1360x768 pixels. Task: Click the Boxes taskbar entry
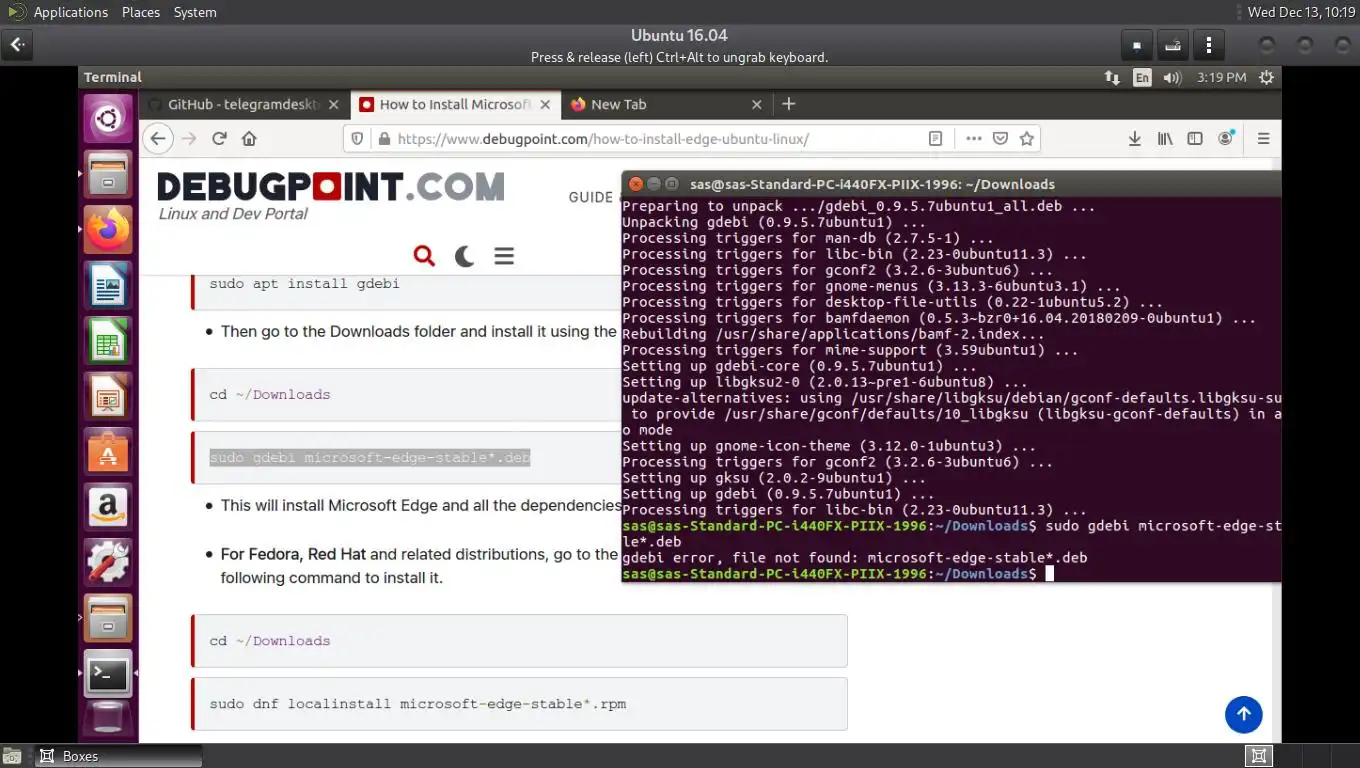(118, 756)
